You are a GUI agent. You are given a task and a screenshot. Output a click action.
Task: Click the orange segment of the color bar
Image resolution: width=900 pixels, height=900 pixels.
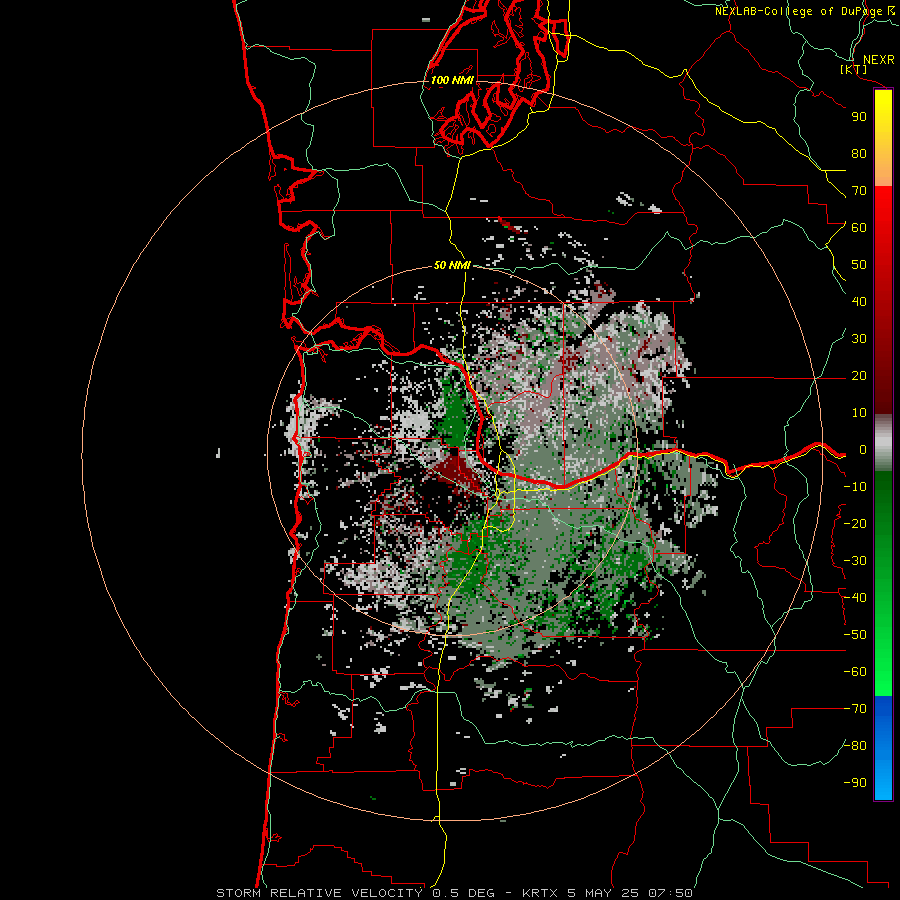pyautogui.click(x=883, y=166)
